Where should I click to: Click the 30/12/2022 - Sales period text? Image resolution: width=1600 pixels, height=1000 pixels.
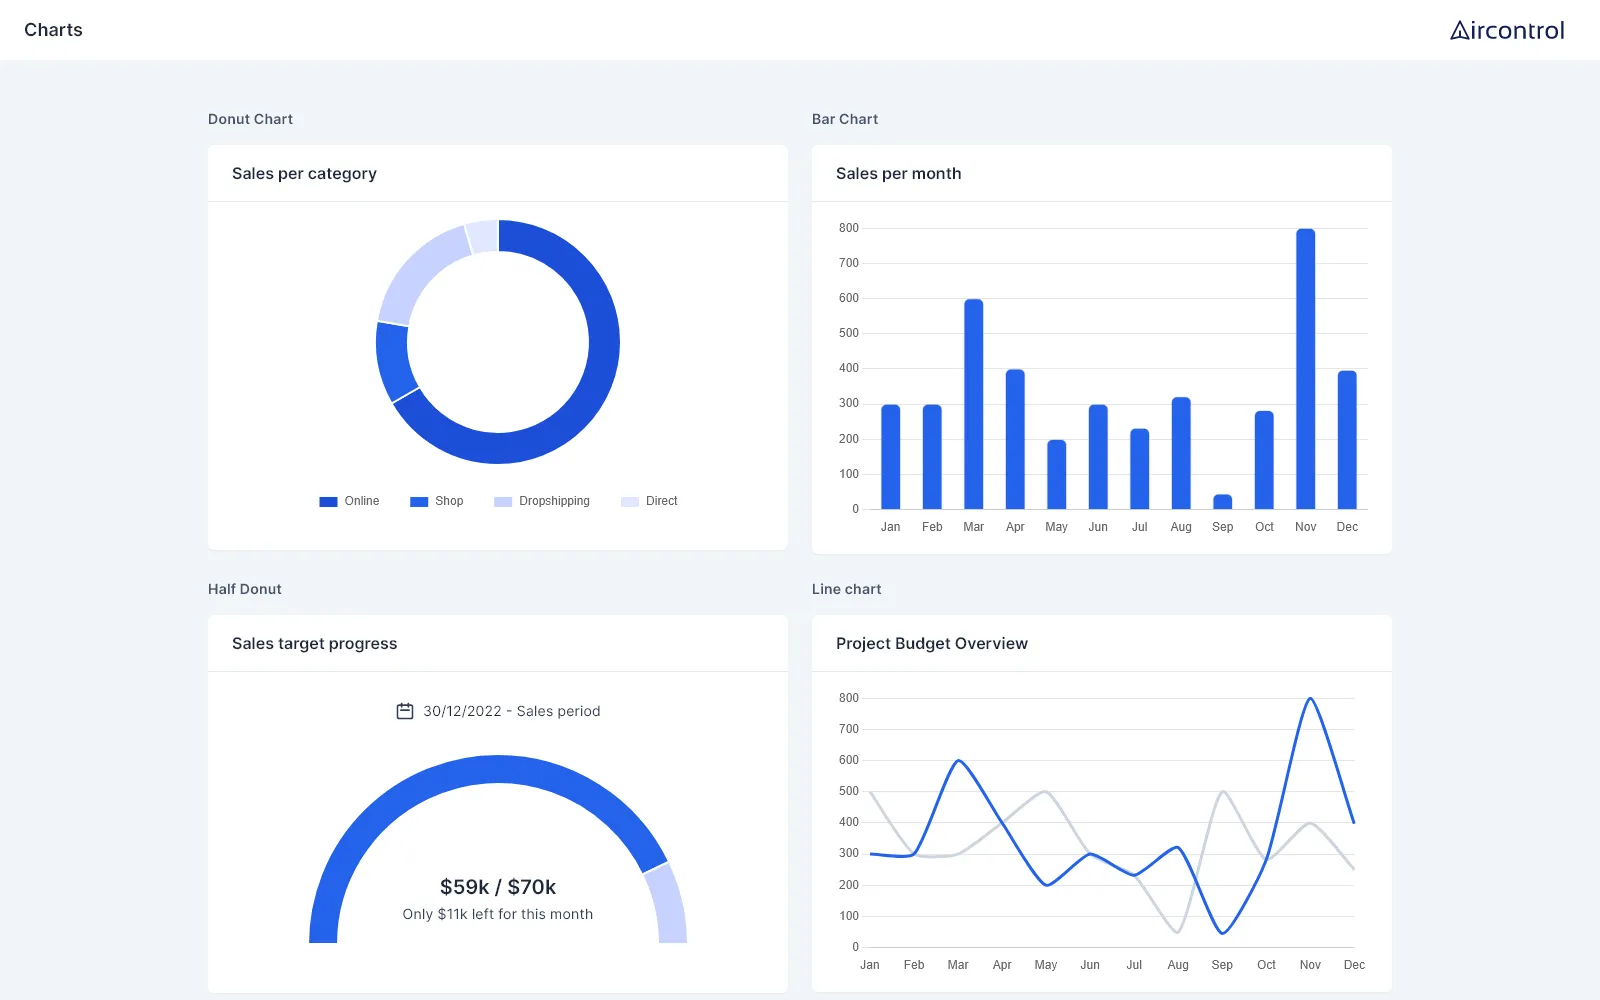(x=512, y=711)
